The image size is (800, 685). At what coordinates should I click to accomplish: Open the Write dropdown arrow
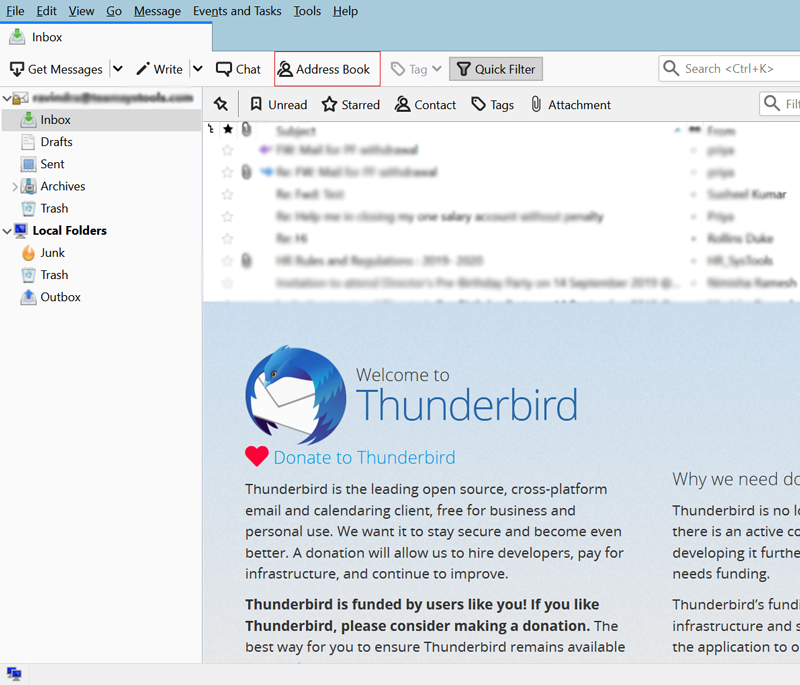(198, 69)
